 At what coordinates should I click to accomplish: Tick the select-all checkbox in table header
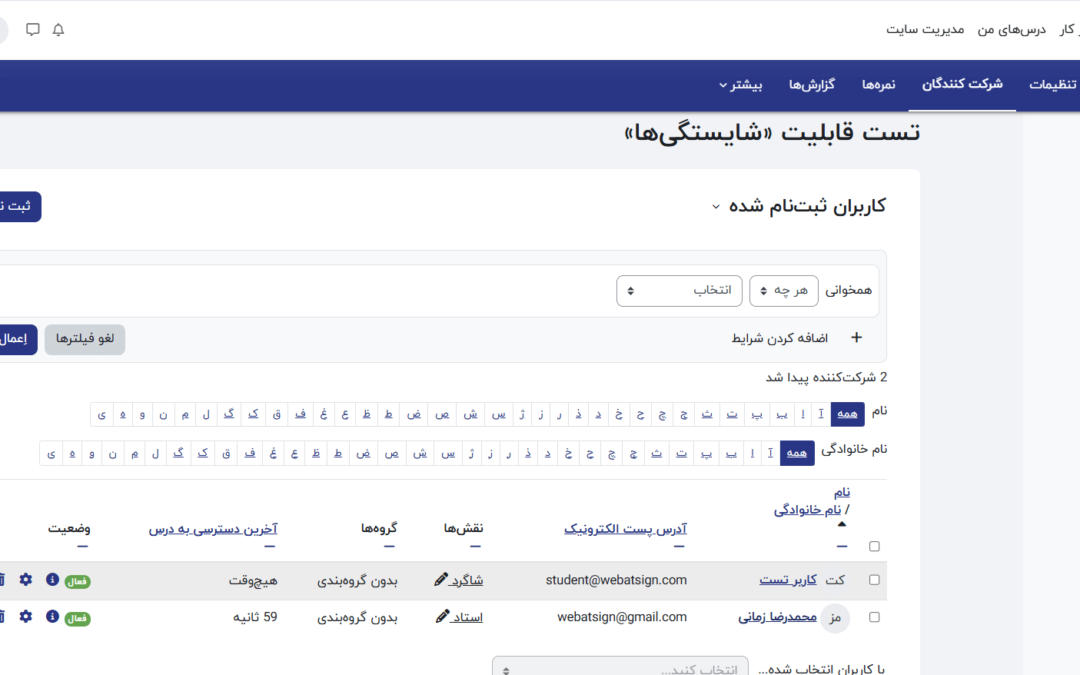pos(875,546)
